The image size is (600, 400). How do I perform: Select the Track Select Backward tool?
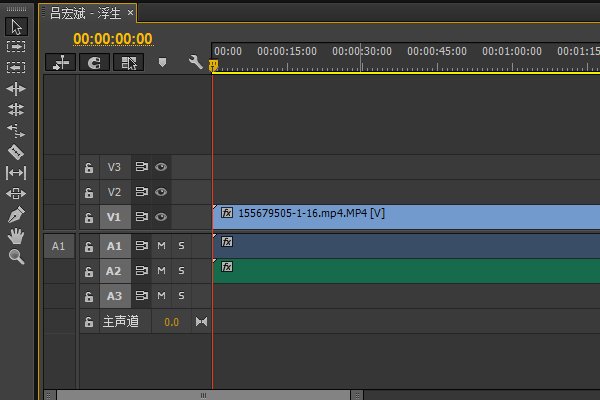[x=16, y=67]
